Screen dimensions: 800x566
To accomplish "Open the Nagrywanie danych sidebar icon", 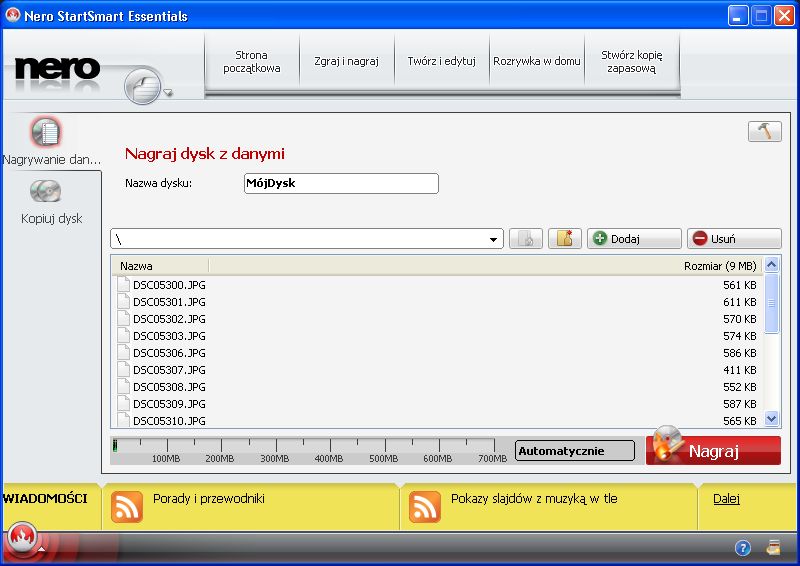I will [46, 132].
